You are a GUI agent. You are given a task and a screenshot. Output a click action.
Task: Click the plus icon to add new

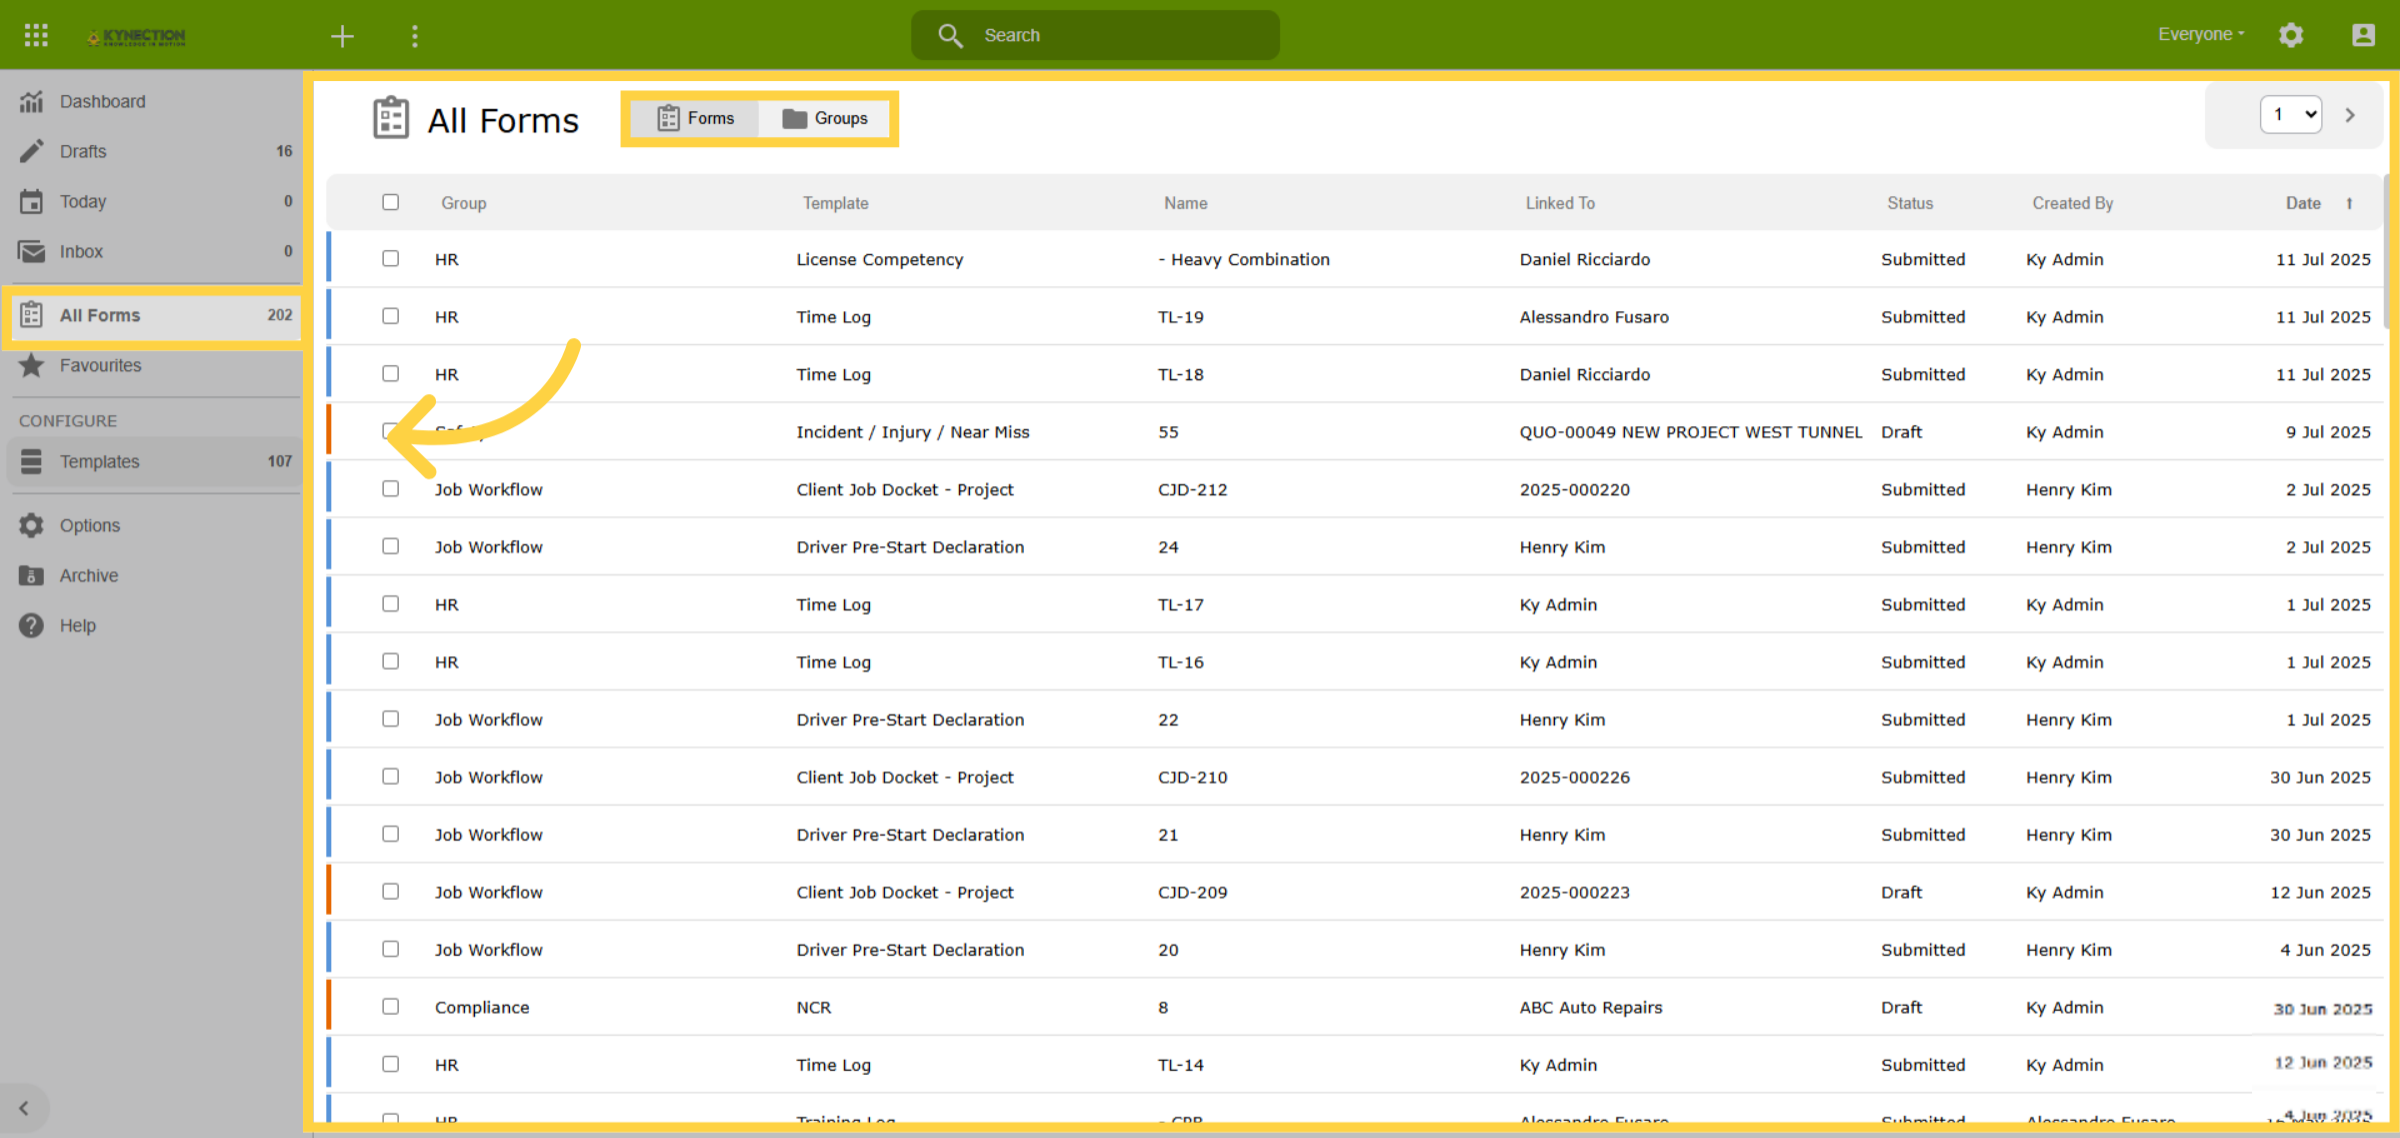342,36
